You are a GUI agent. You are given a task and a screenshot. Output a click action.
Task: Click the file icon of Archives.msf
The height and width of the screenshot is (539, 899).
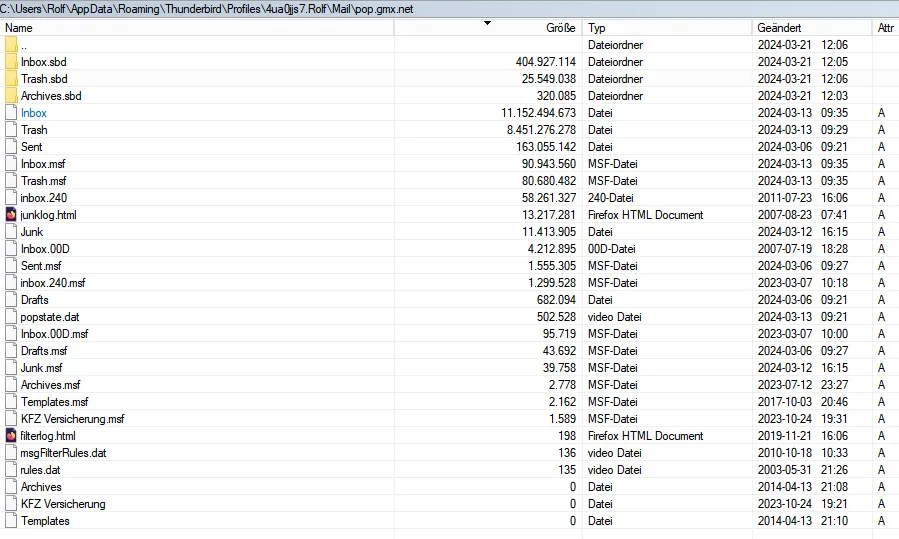(11, 385)
